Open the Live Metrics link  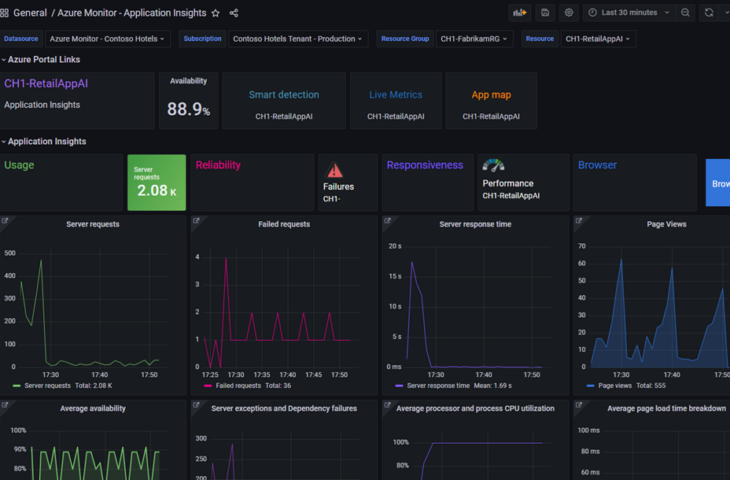coord(396,95)
